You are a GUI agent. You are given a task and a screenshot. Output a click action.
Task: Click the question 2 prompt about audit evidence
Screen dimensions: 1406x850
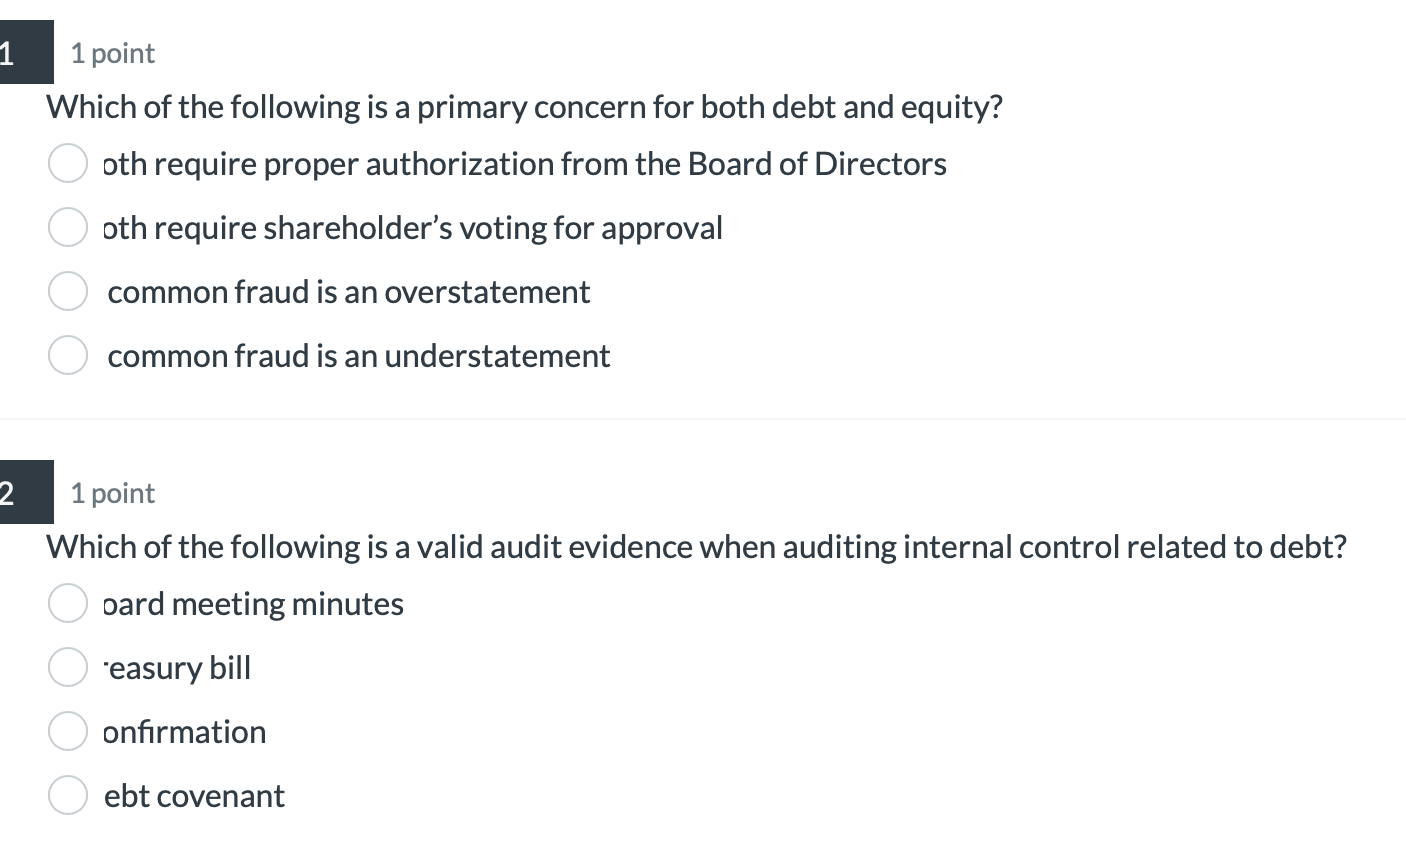[697, 546]
